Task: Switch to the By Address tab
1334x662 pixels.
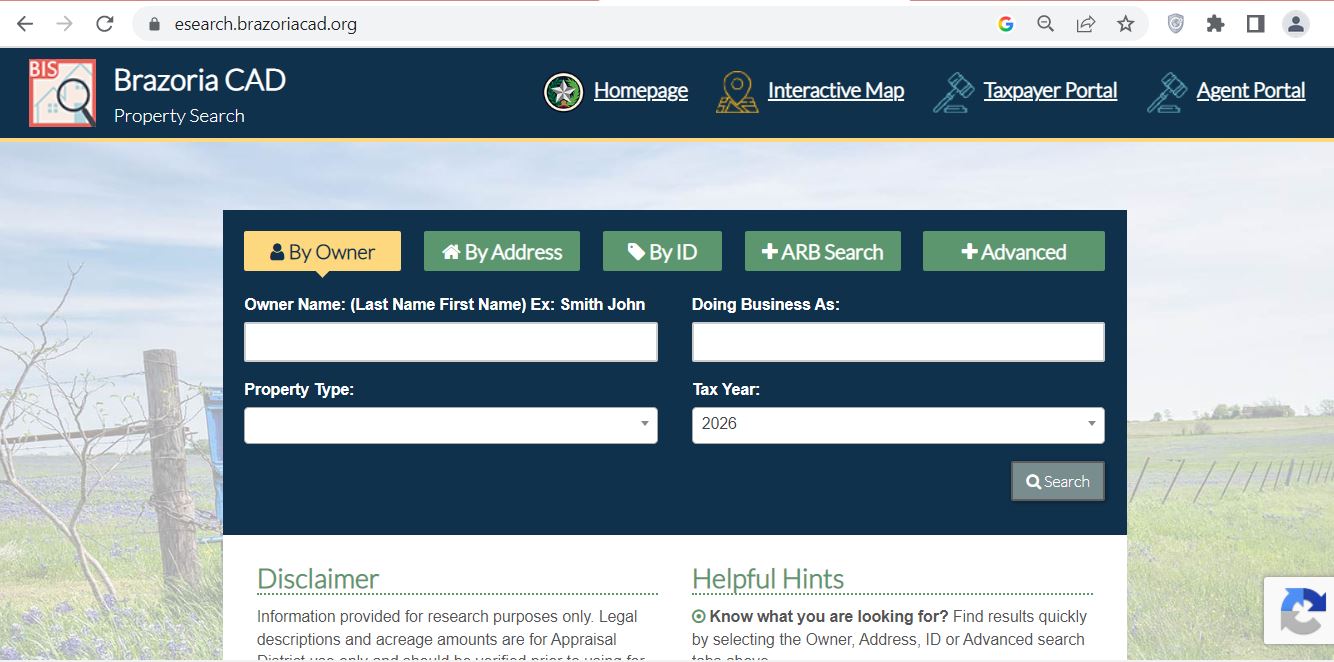Action: 502,252
